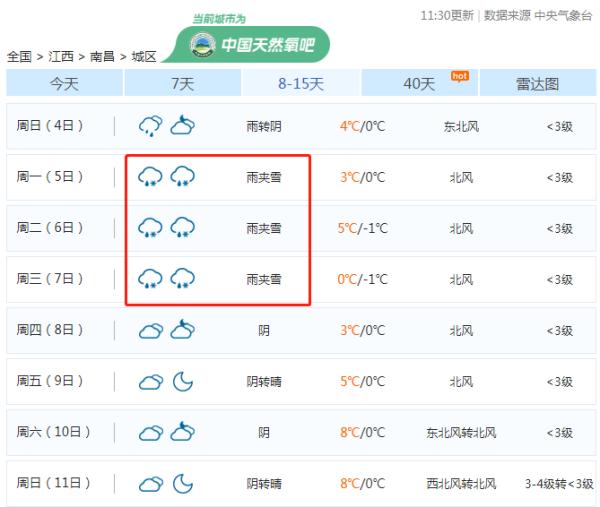
Task: Click the overcast icon for 周五（9日）
Action: pos(151,382)
